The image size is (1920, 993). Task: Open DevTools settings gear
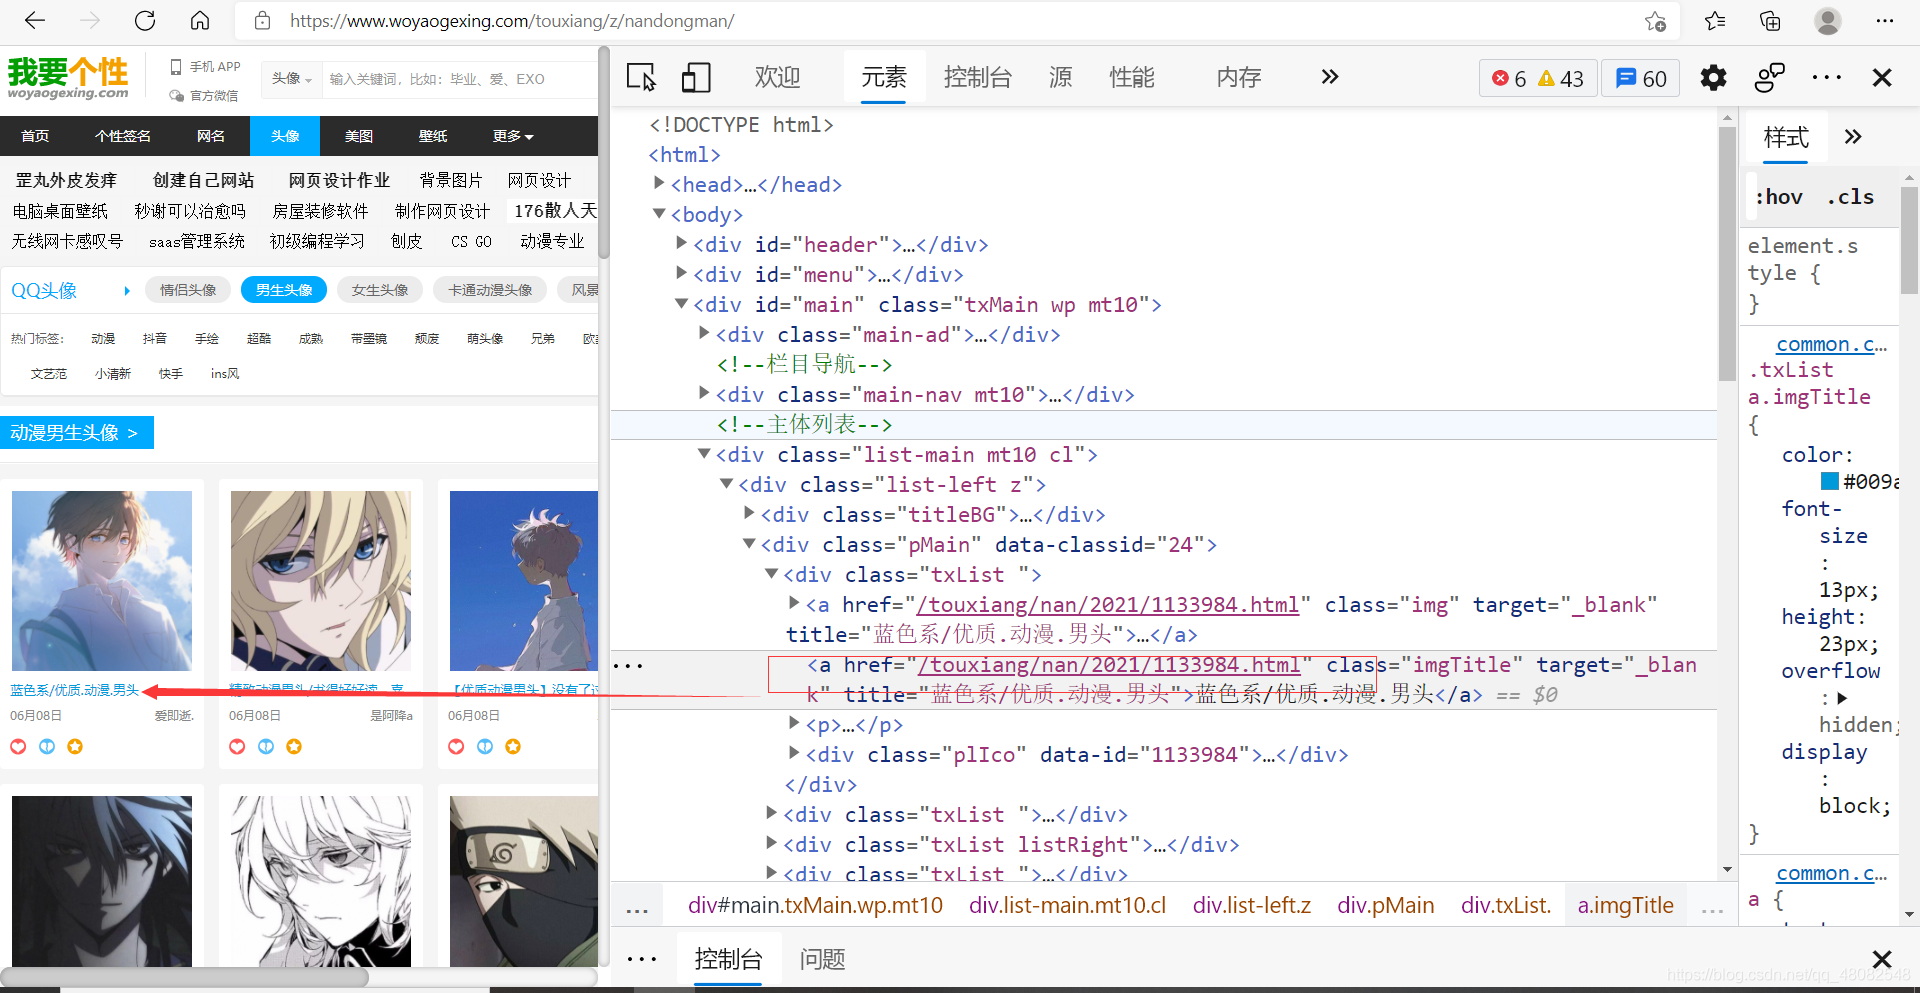tap(1713, 77)
